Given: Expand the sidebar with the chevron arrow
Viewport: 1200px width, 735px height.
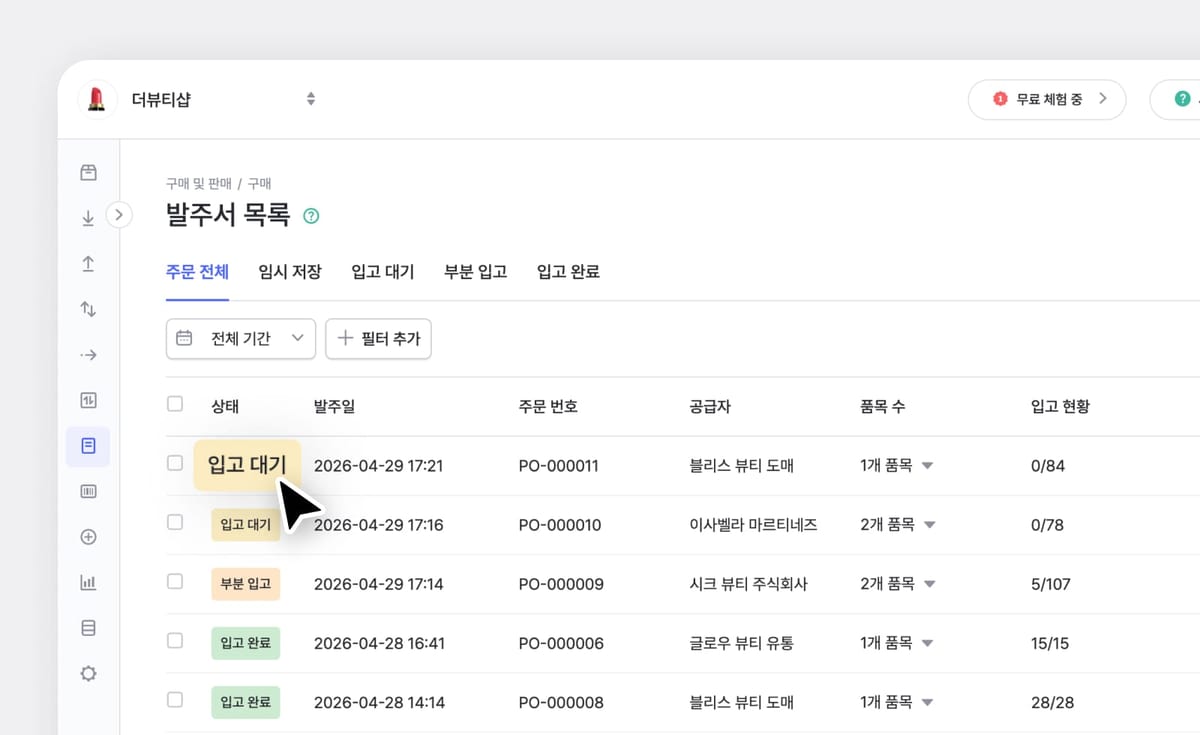Looking at the screenshot, I should (119, 214).
